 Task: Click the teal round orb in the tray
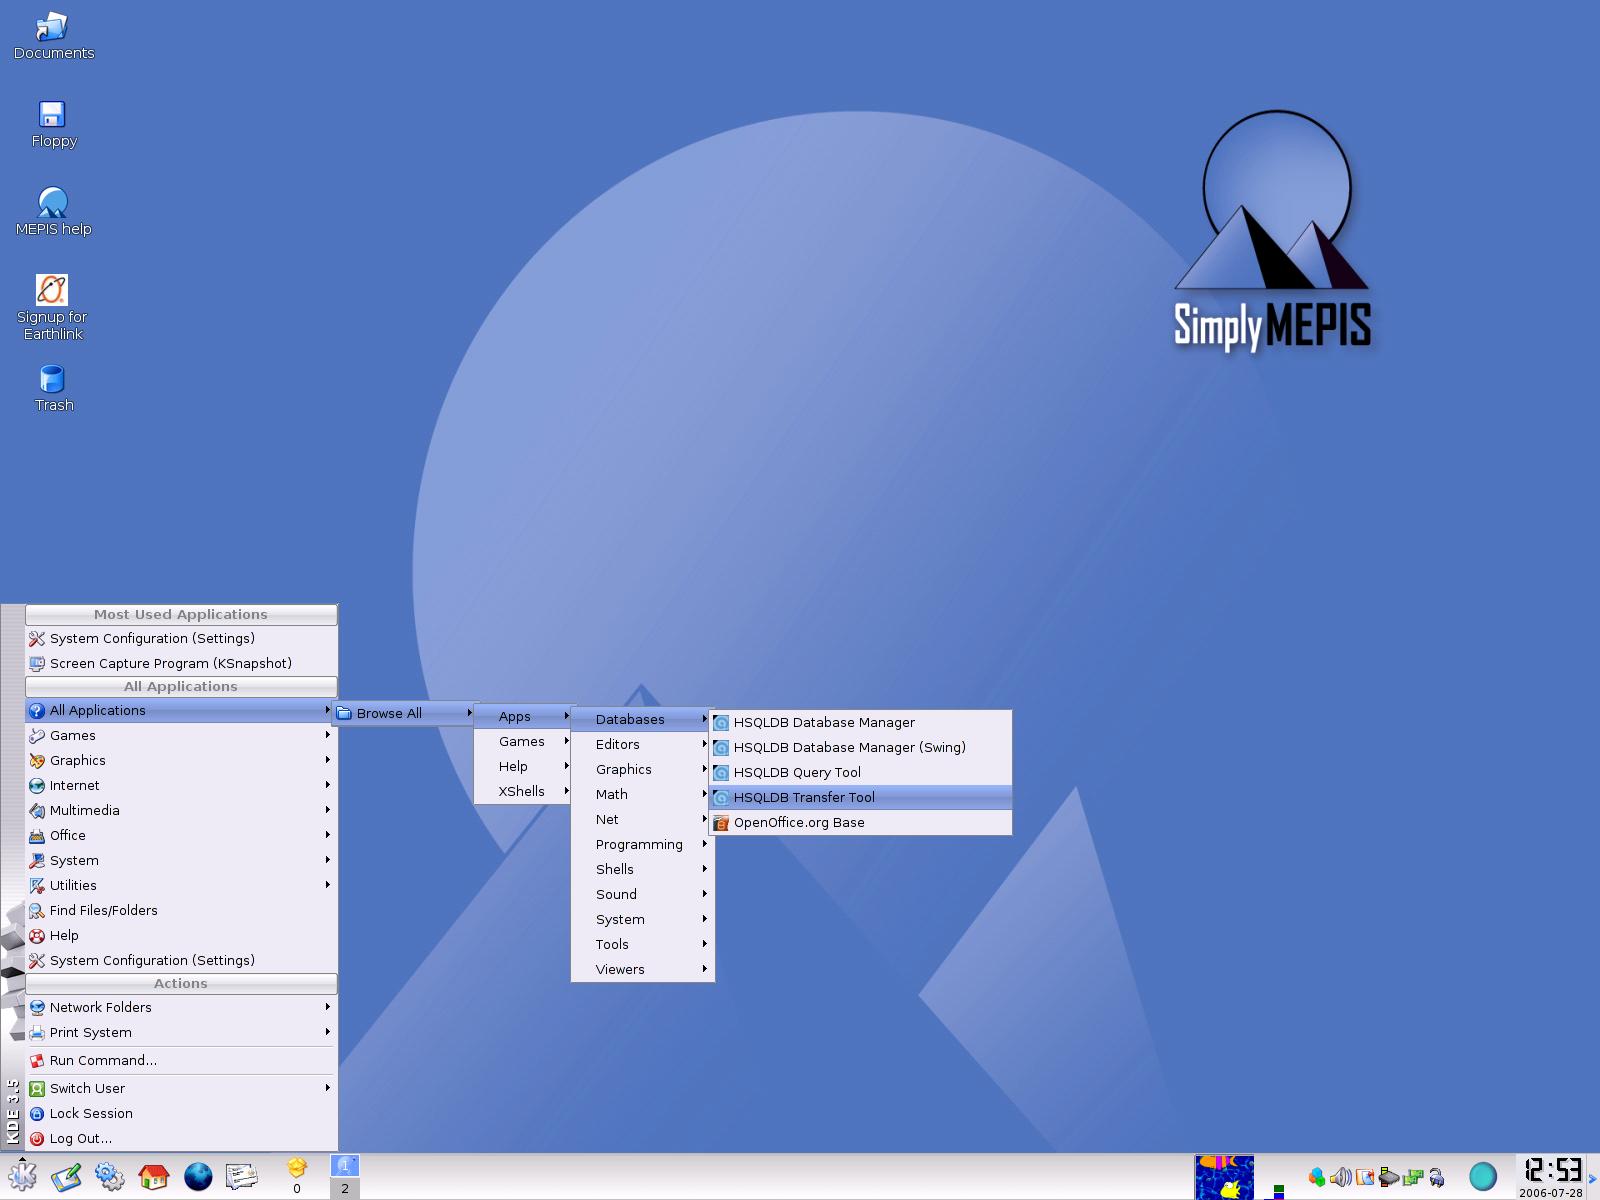(x=1483, y=1177)
